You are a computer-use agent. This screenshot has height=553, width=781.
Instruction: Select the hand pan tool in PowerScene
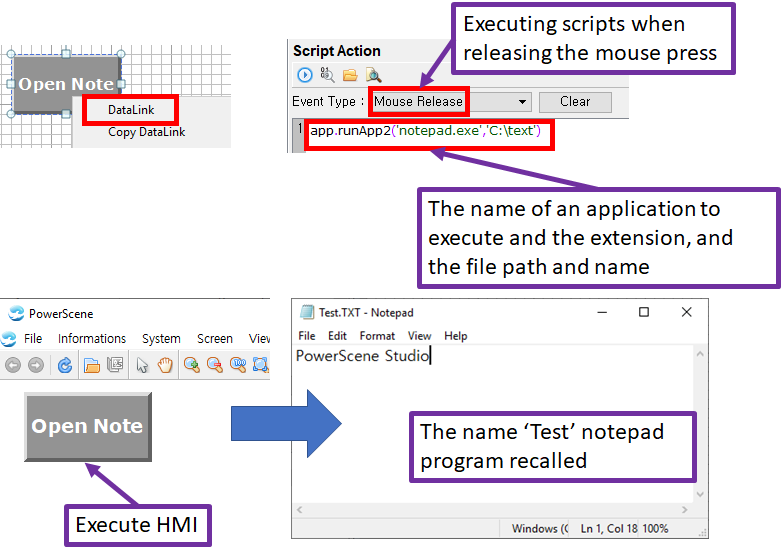pyautogui.click(x=165, y=365)
